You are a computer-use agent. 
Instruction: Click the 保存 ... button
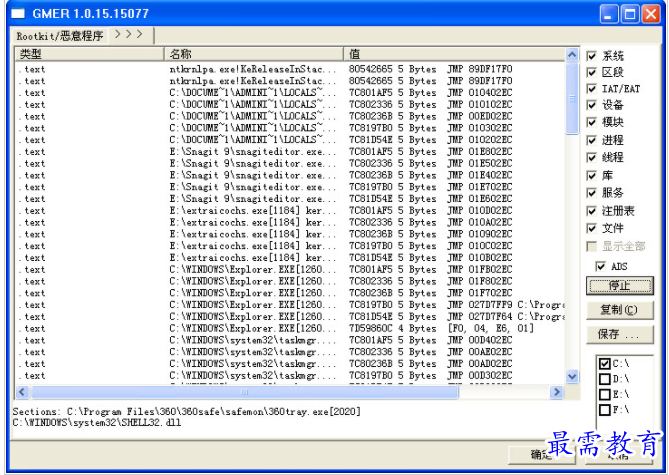click(x=620, y=334)
